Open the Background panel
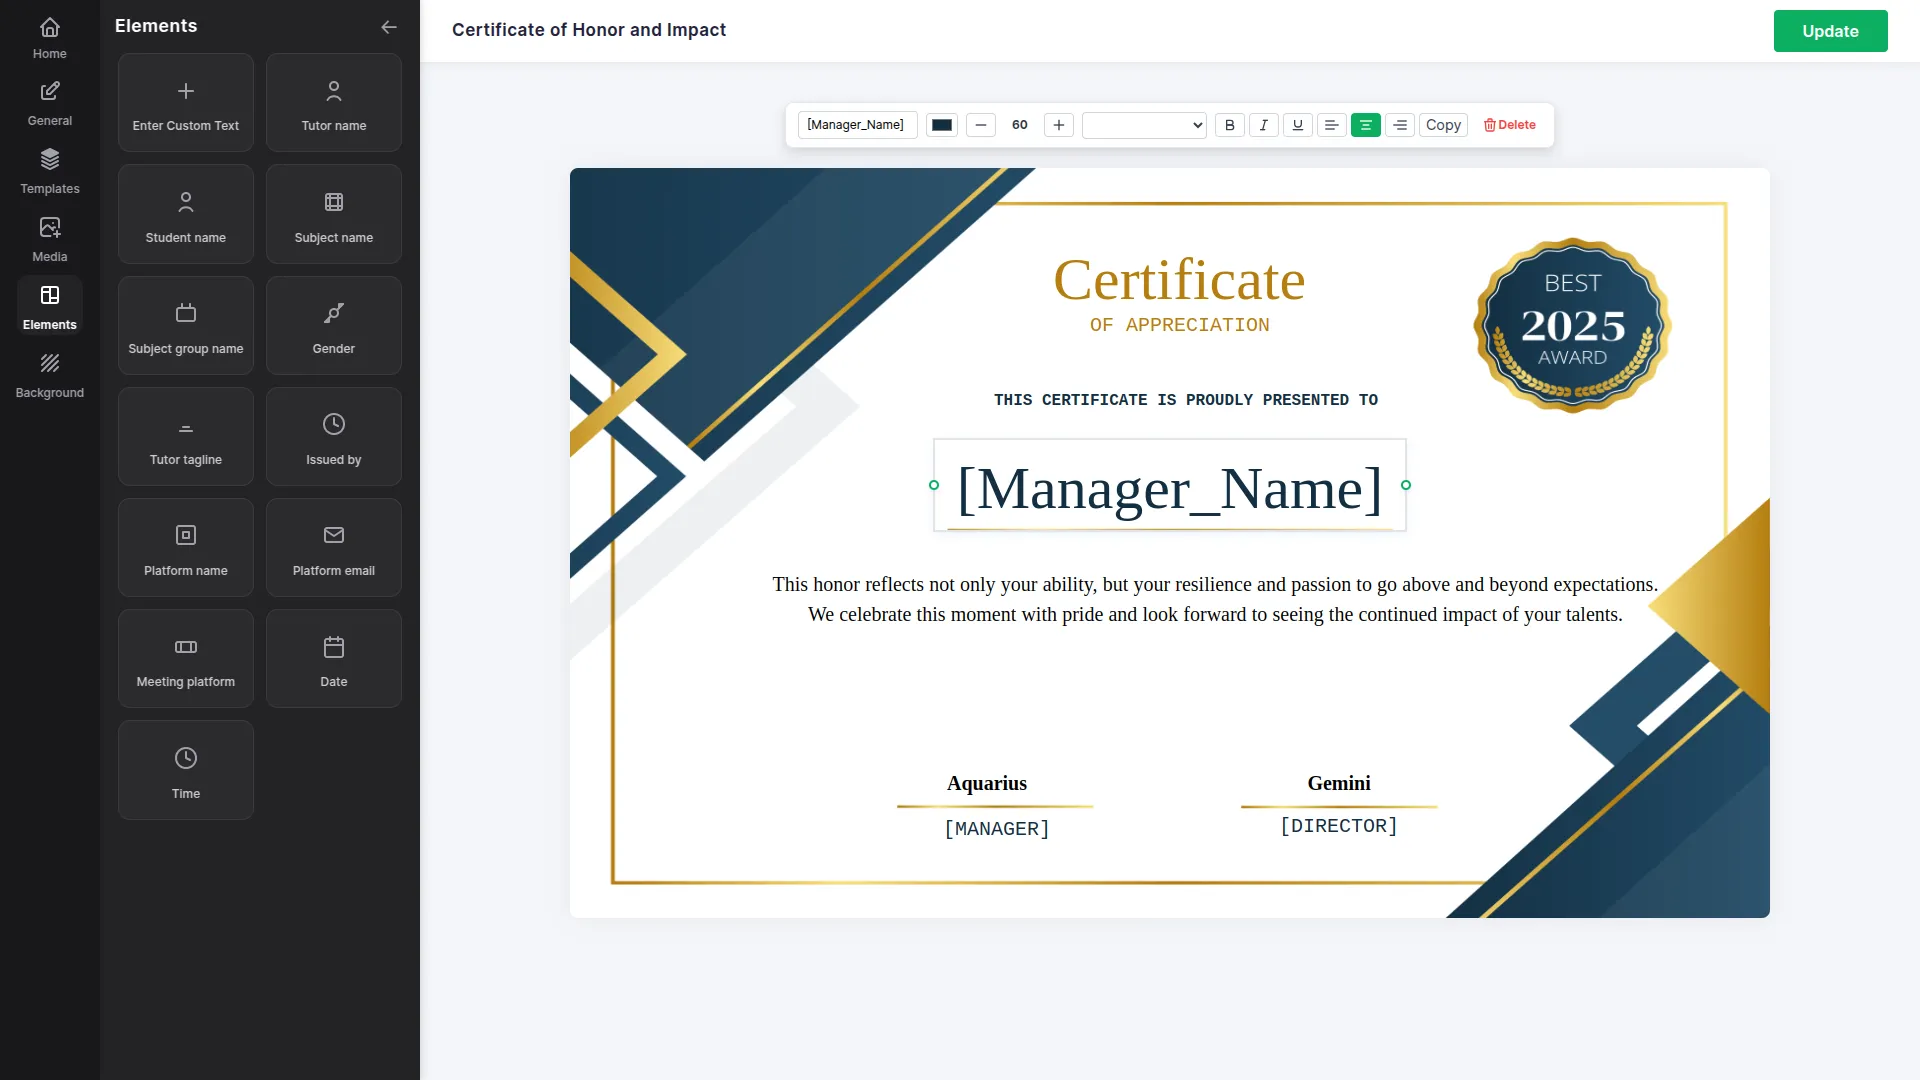Image resolution: width=1920 pixels, height=1080 pixels. tap(49, 375)
